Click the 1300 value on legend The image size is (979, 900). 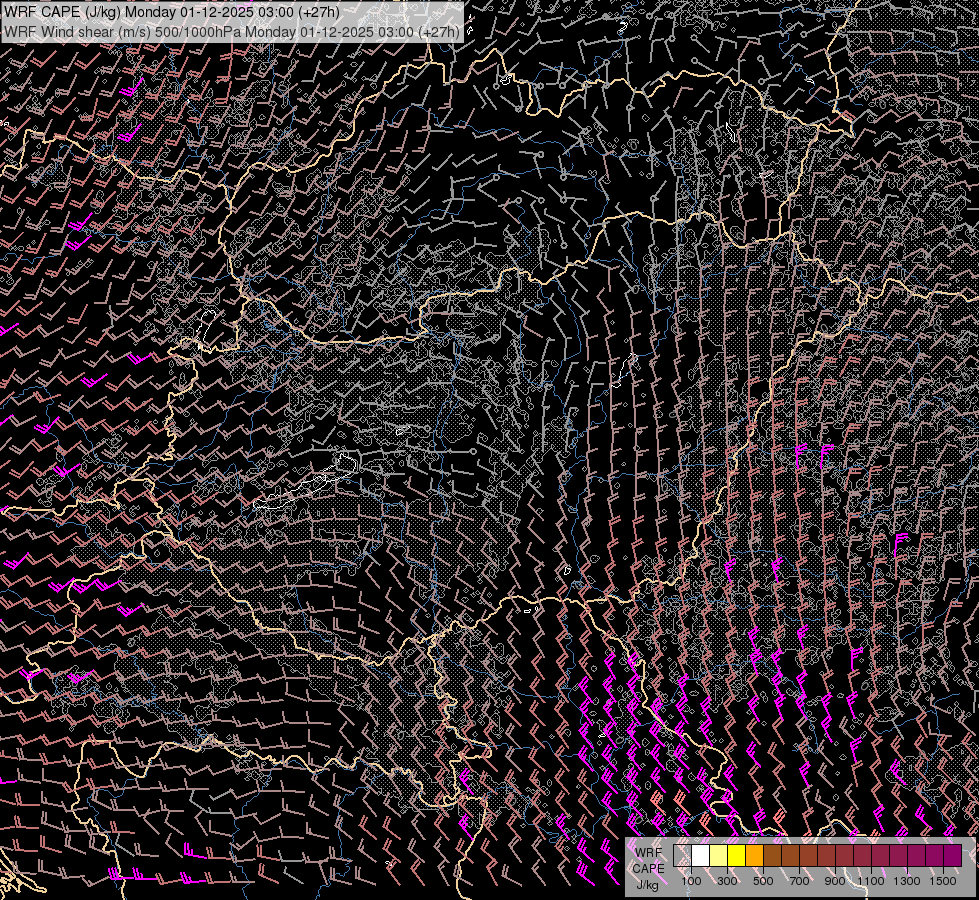(907, 881)
